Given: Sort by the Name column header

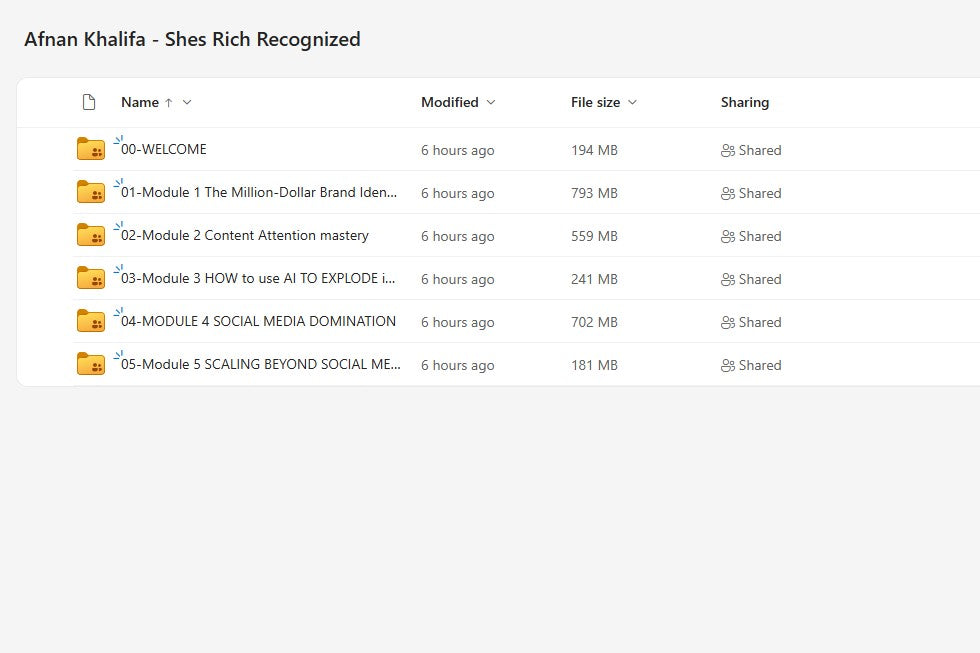Looking at the screenshot, I should tap(140, 102).
